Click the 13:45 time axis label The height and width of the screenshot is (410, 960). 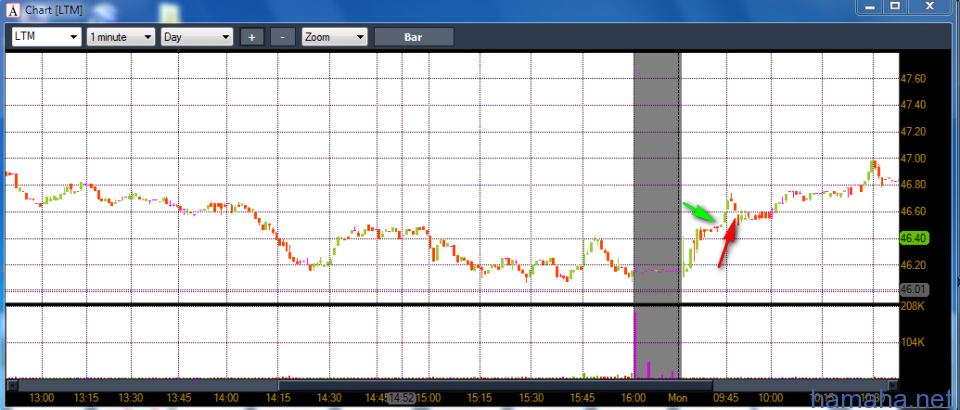coord(180,398)
